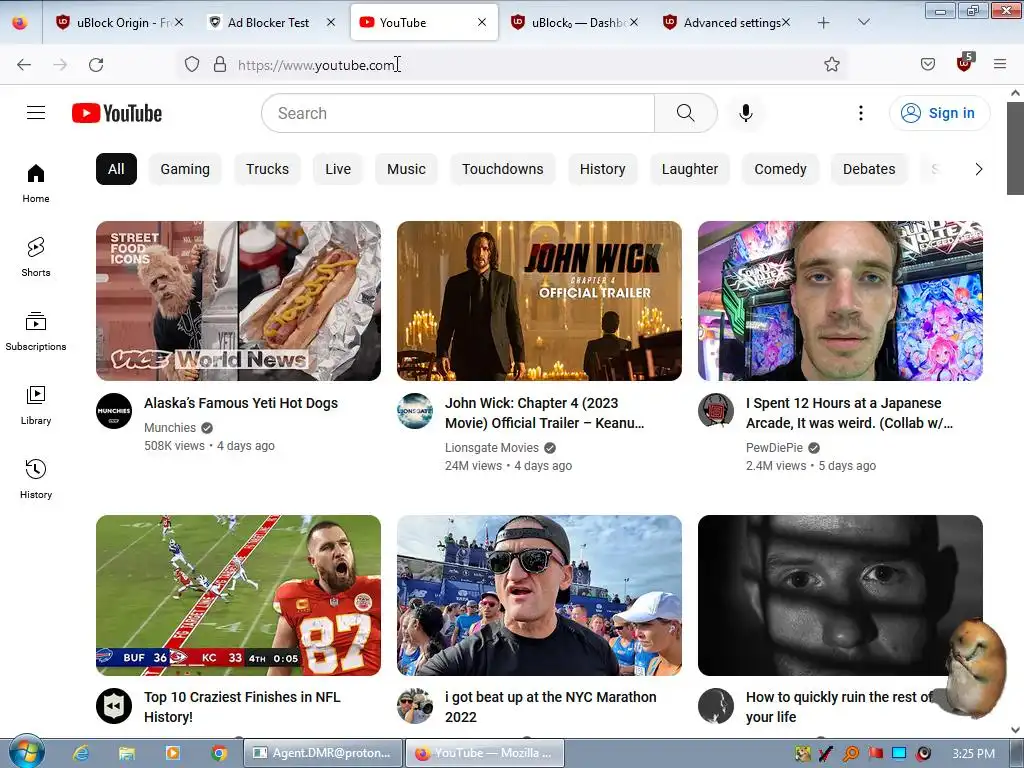This screenshot has width=1024, height=768.
Task: Open the uBlock Origin extension icon
Action: pos(965,63)
